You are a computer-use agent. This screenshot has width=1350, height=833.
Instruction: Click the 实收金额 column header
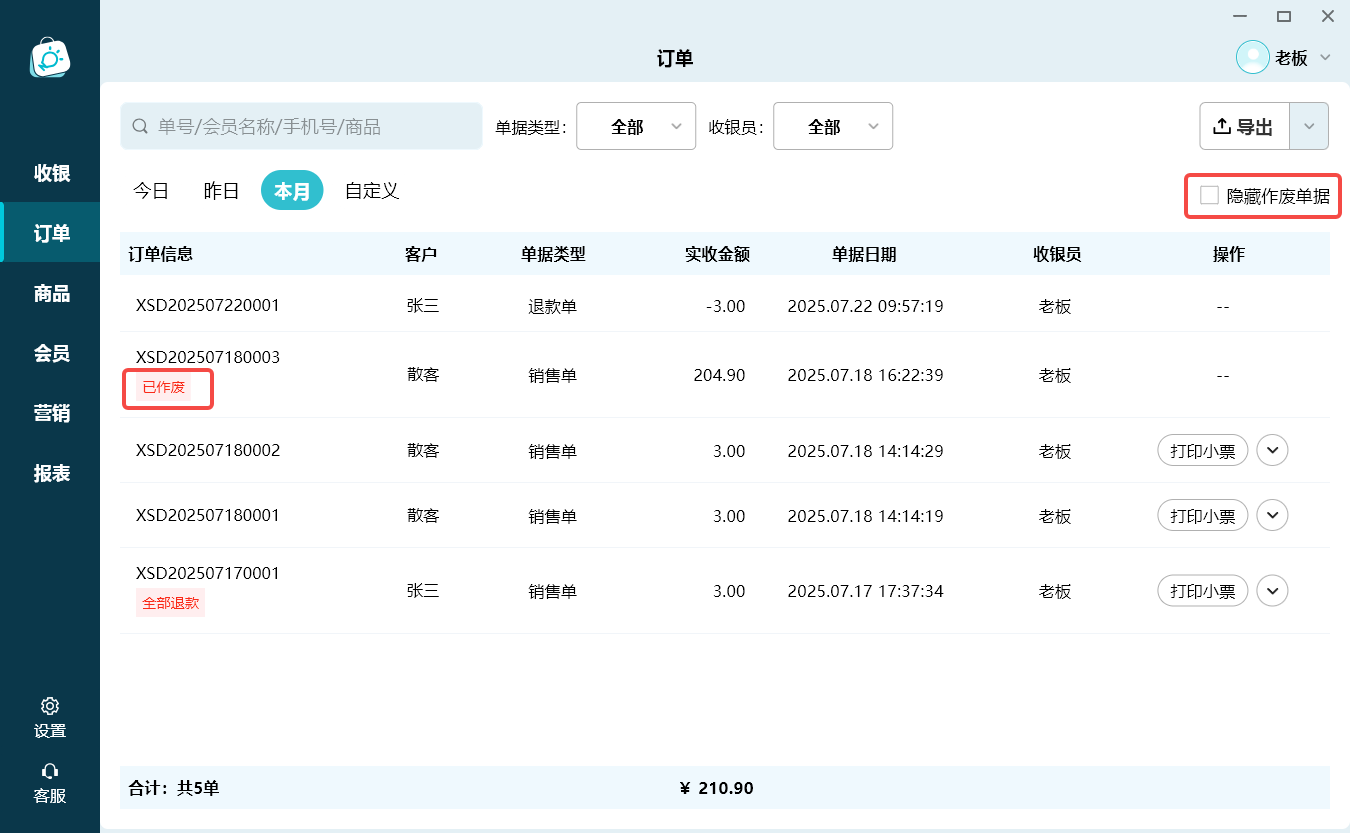(x=717, y=254)
